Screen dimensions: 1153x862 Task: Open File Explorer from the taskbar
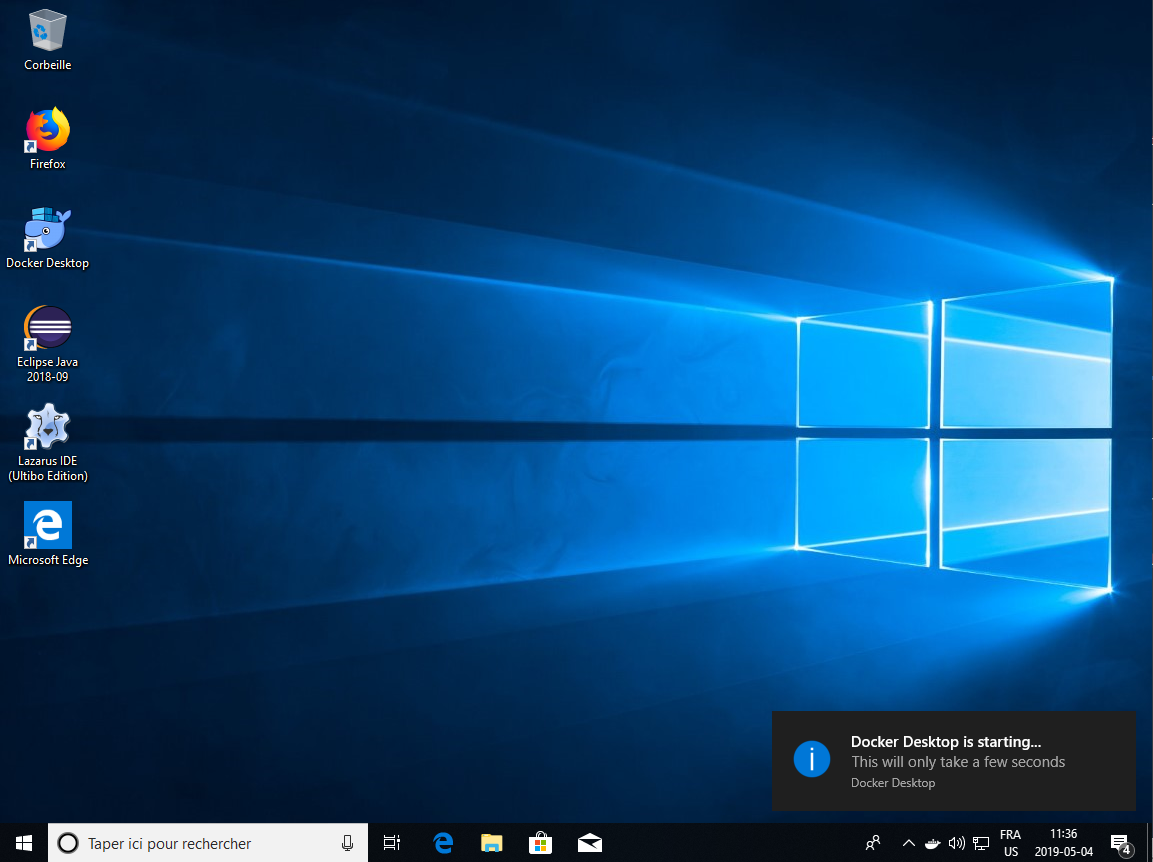[x=491, y=843]
